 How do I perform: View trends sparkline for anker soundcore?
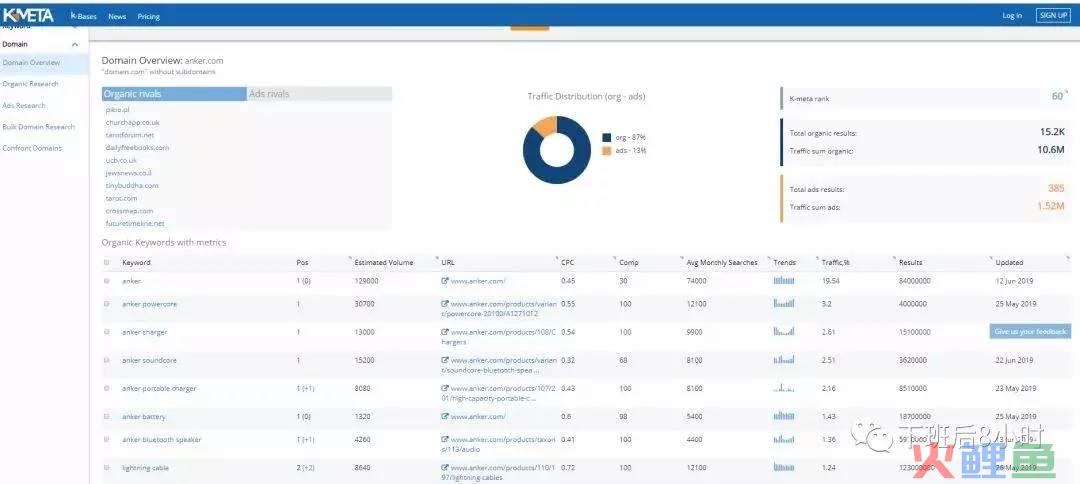click(x=784, y=359)
